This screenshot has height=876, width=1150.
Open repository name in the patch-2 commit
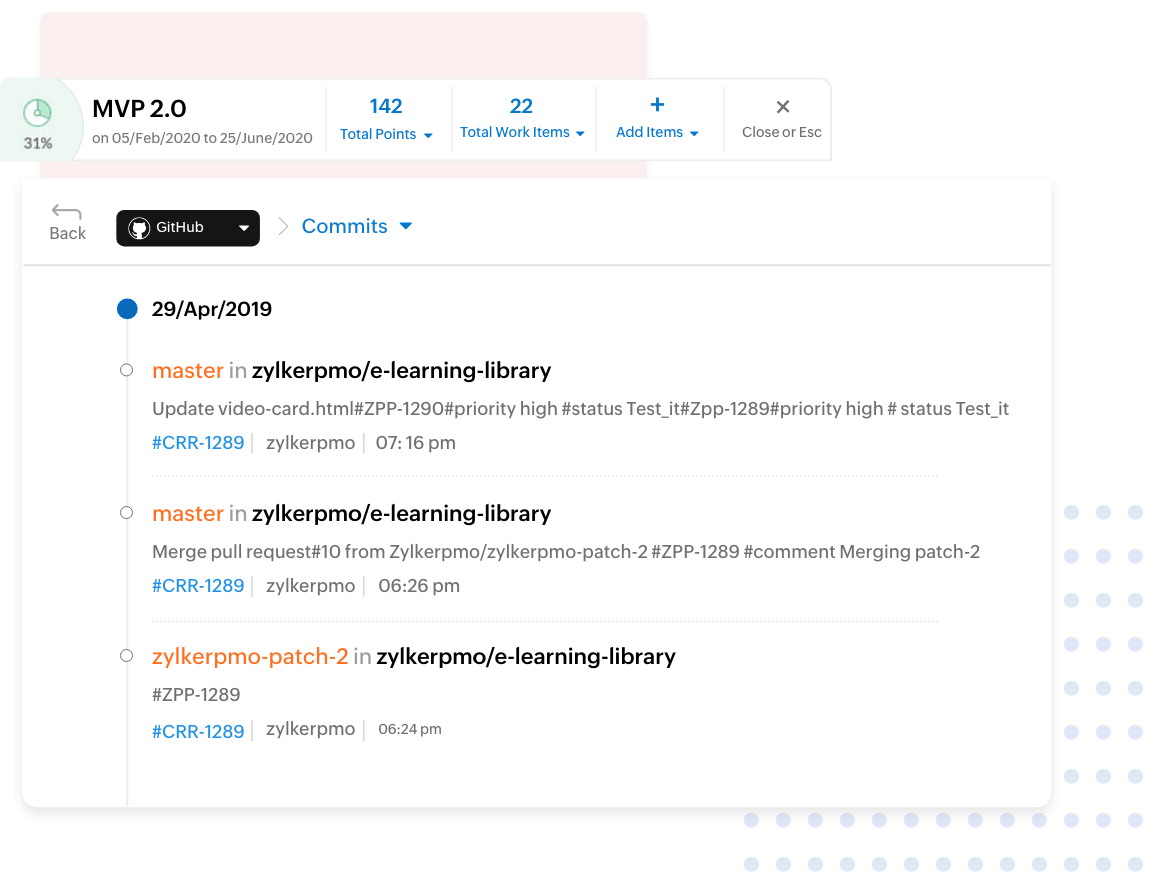pyautogui.click(x=526, y=657)
